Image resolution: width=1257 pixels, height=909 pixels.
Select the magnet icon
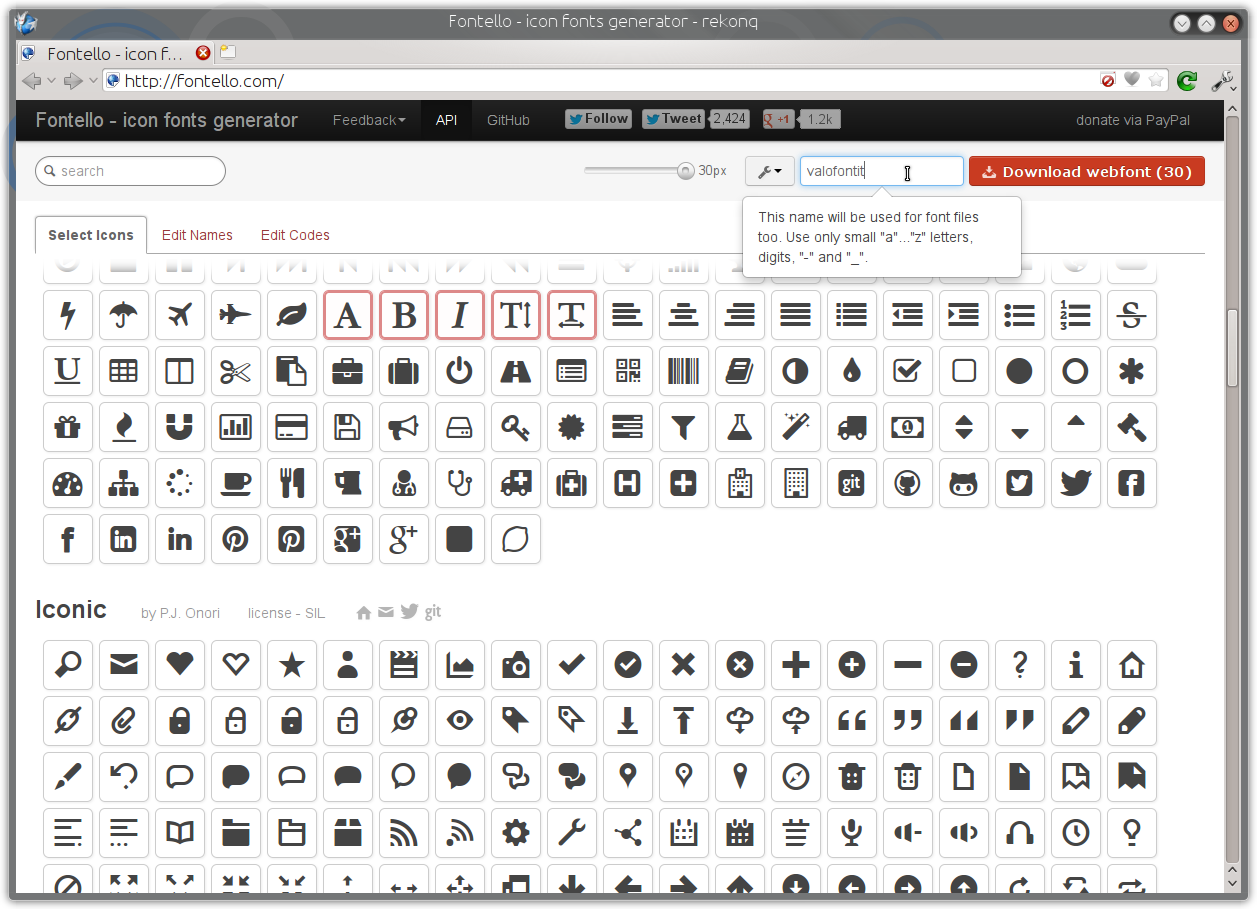(180, 427)
